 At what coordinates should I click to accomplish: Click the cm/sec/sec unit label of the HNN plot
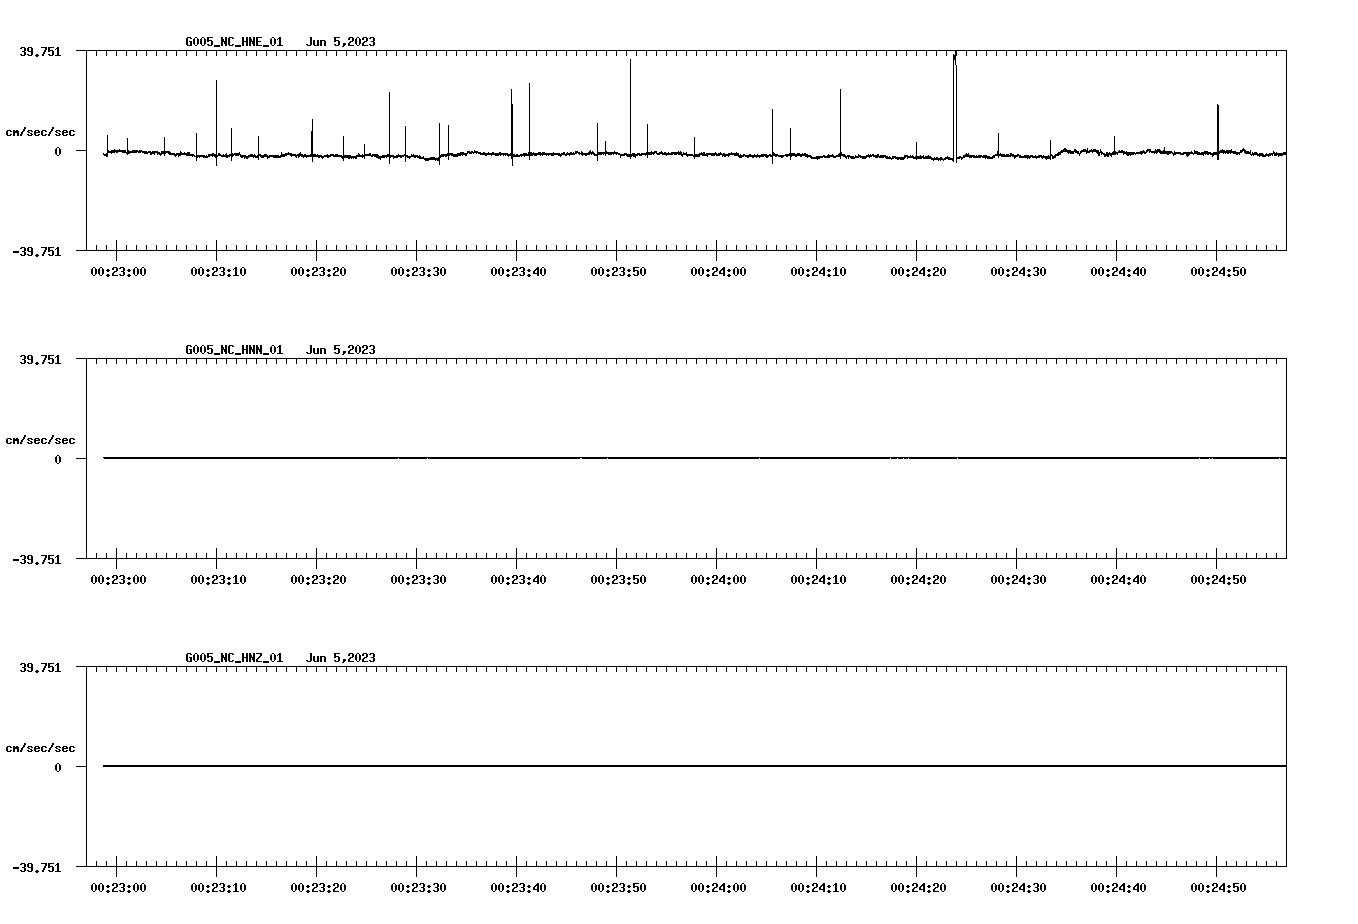coord(41,439)
